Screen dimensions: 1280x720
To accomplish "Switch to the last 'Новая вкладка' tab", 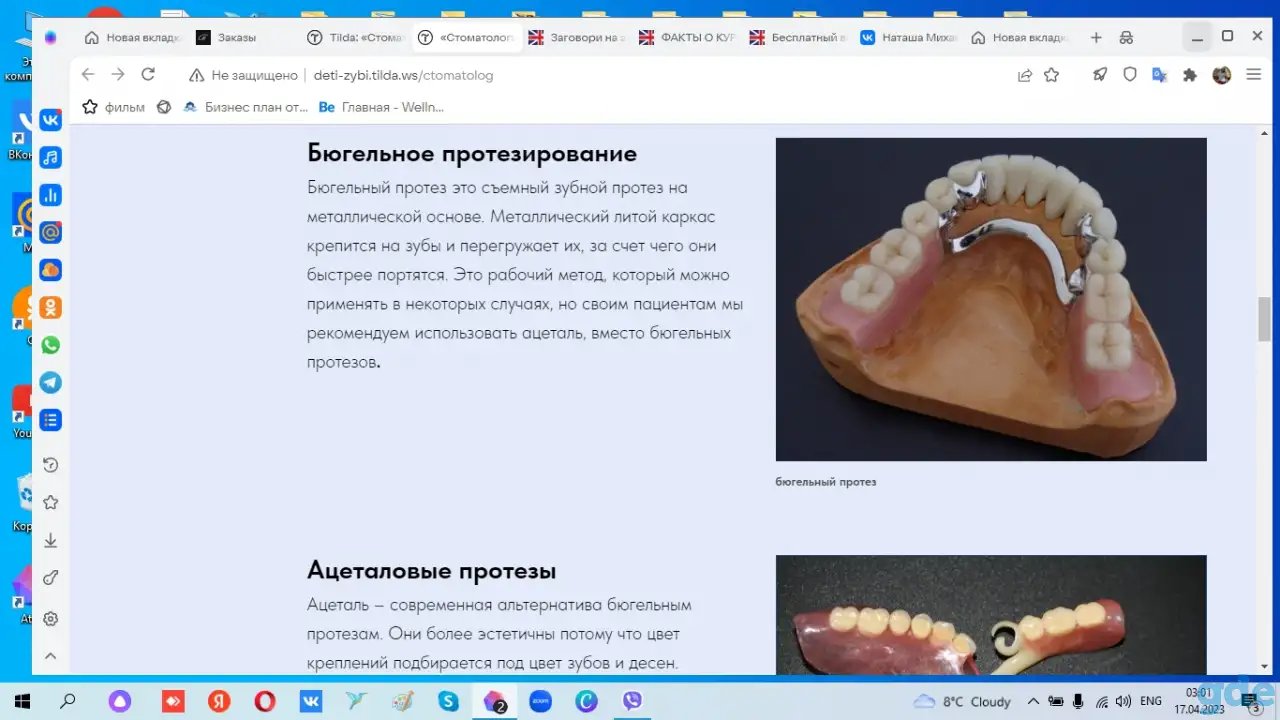I will pos(1020,37).
